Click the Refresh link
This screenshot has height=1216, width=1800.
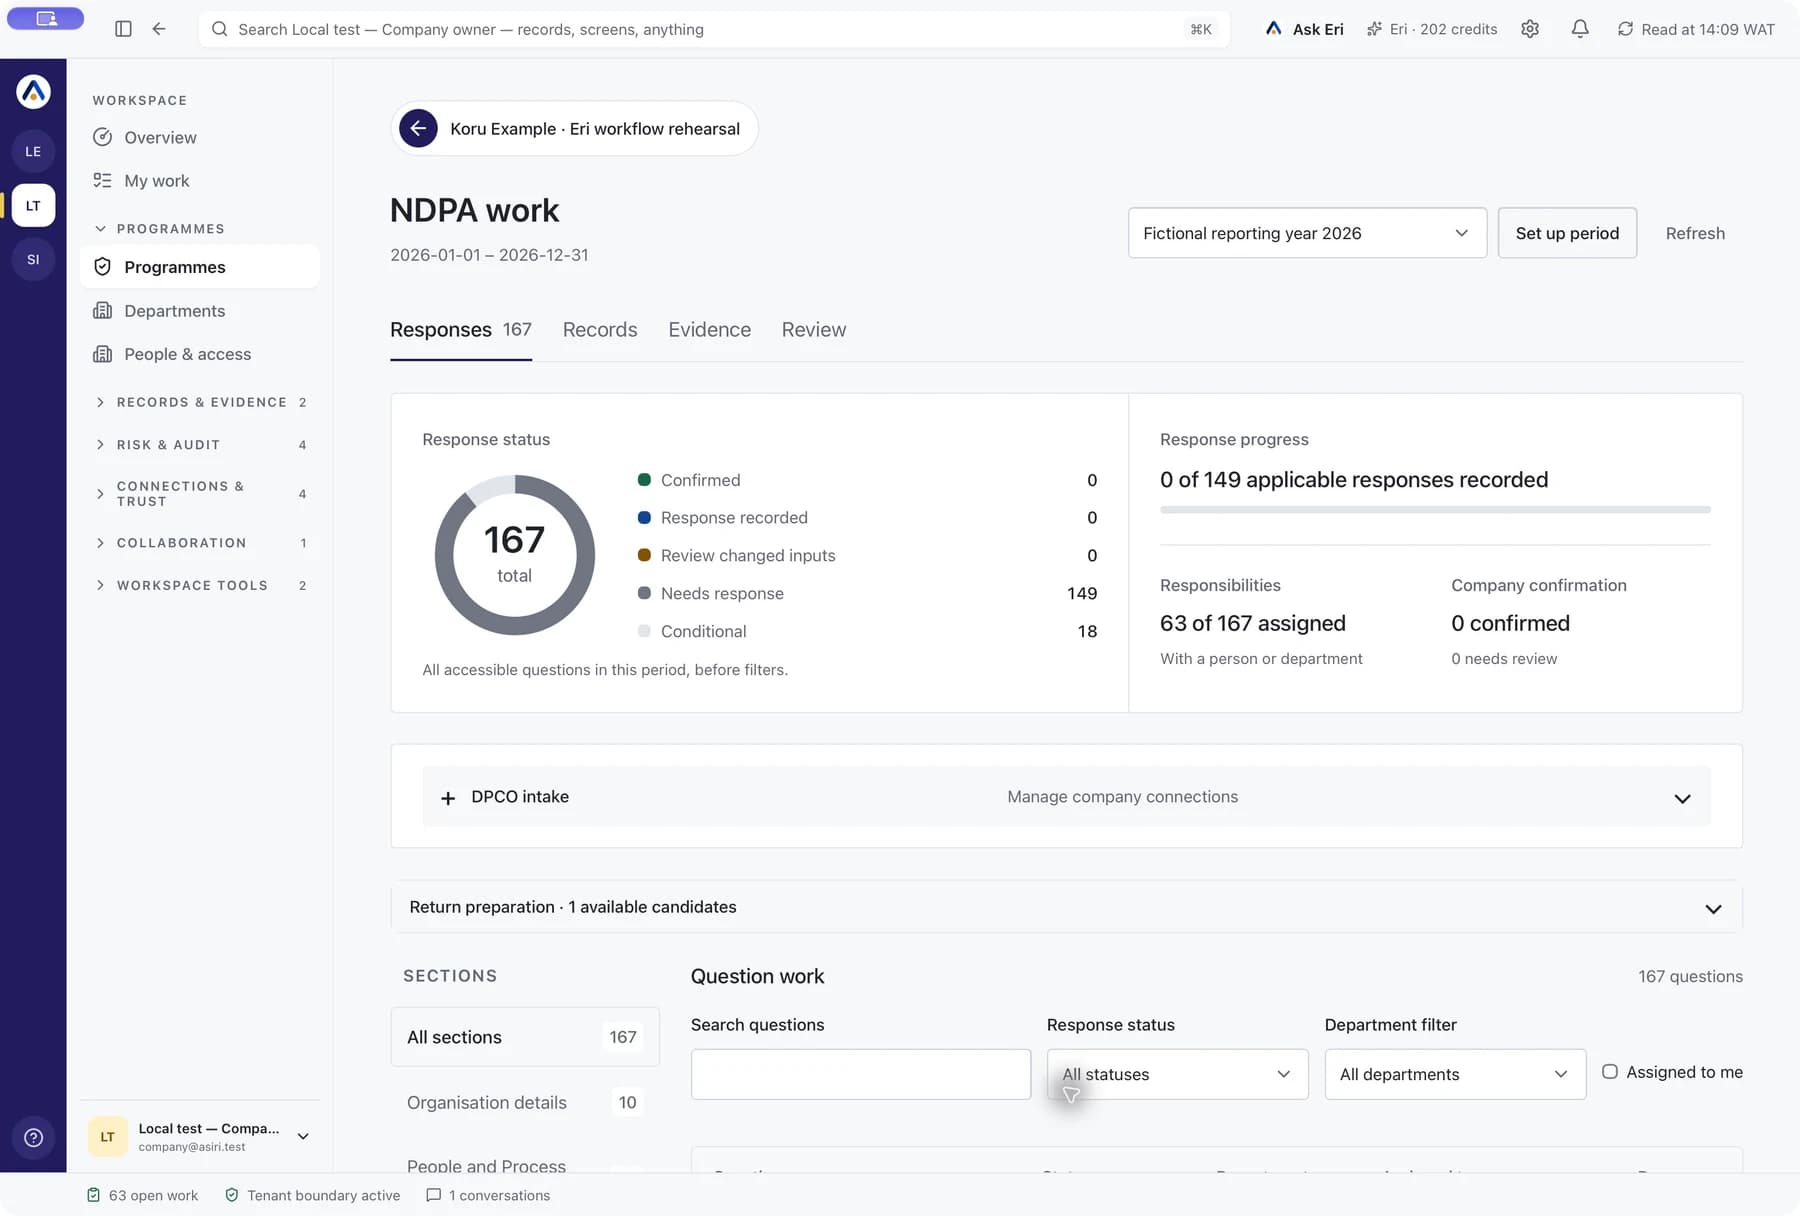1695,233
